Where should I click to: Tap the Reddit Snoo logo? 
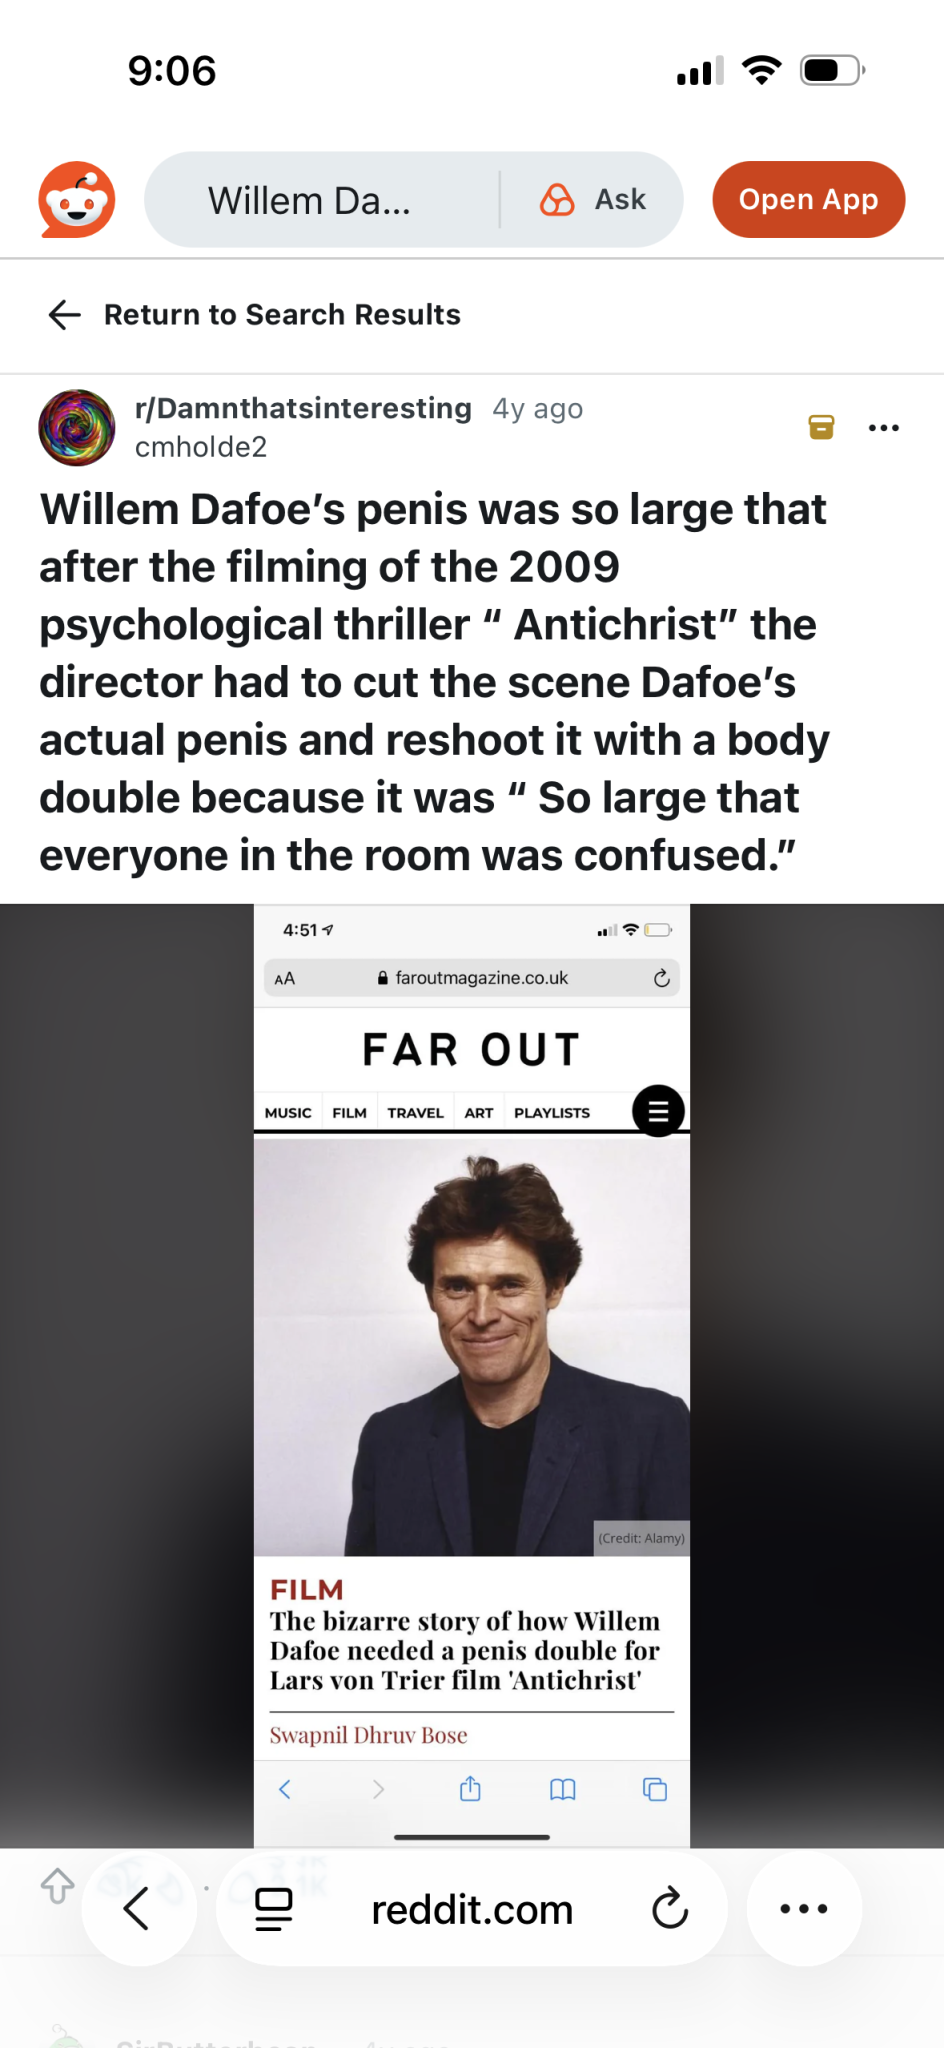click(77, 199)
